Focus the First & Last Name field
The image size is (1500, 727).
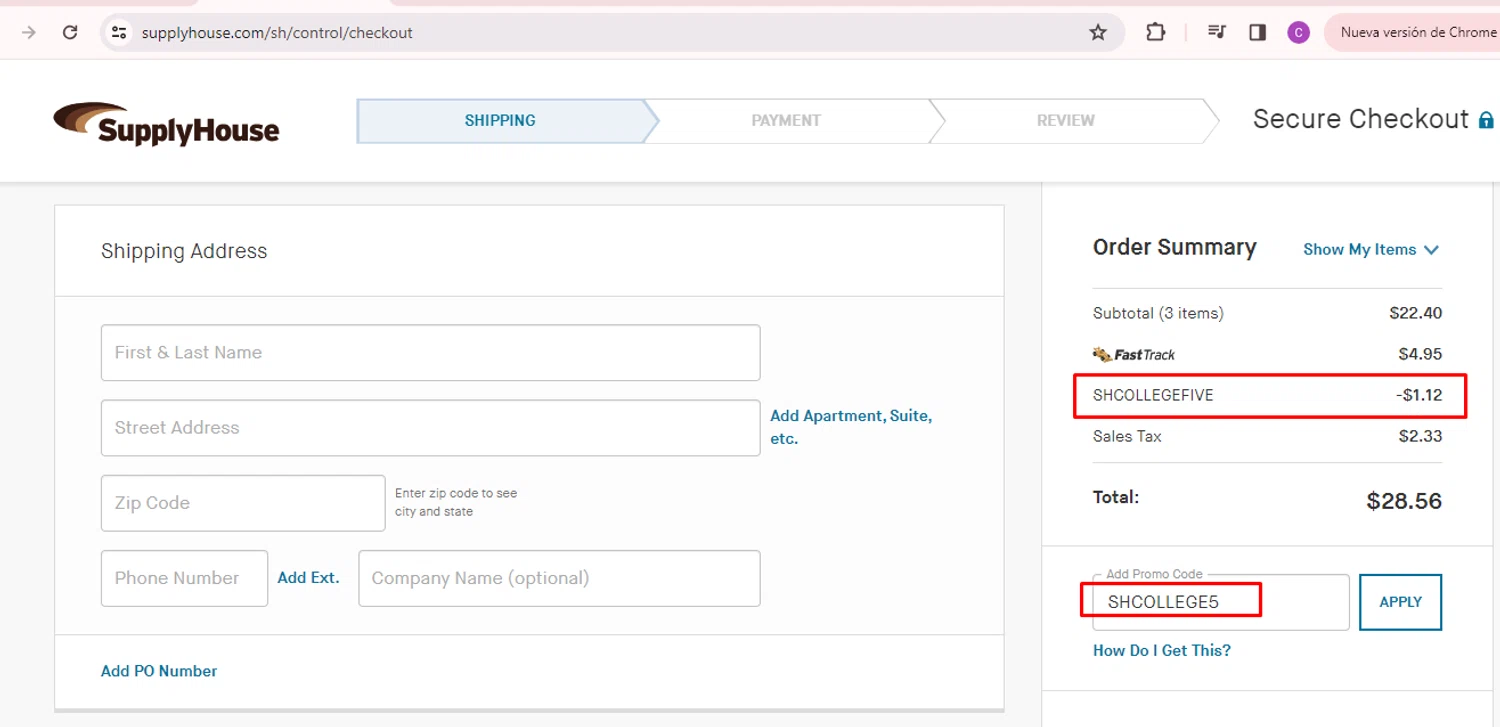[x=430, y=352]
